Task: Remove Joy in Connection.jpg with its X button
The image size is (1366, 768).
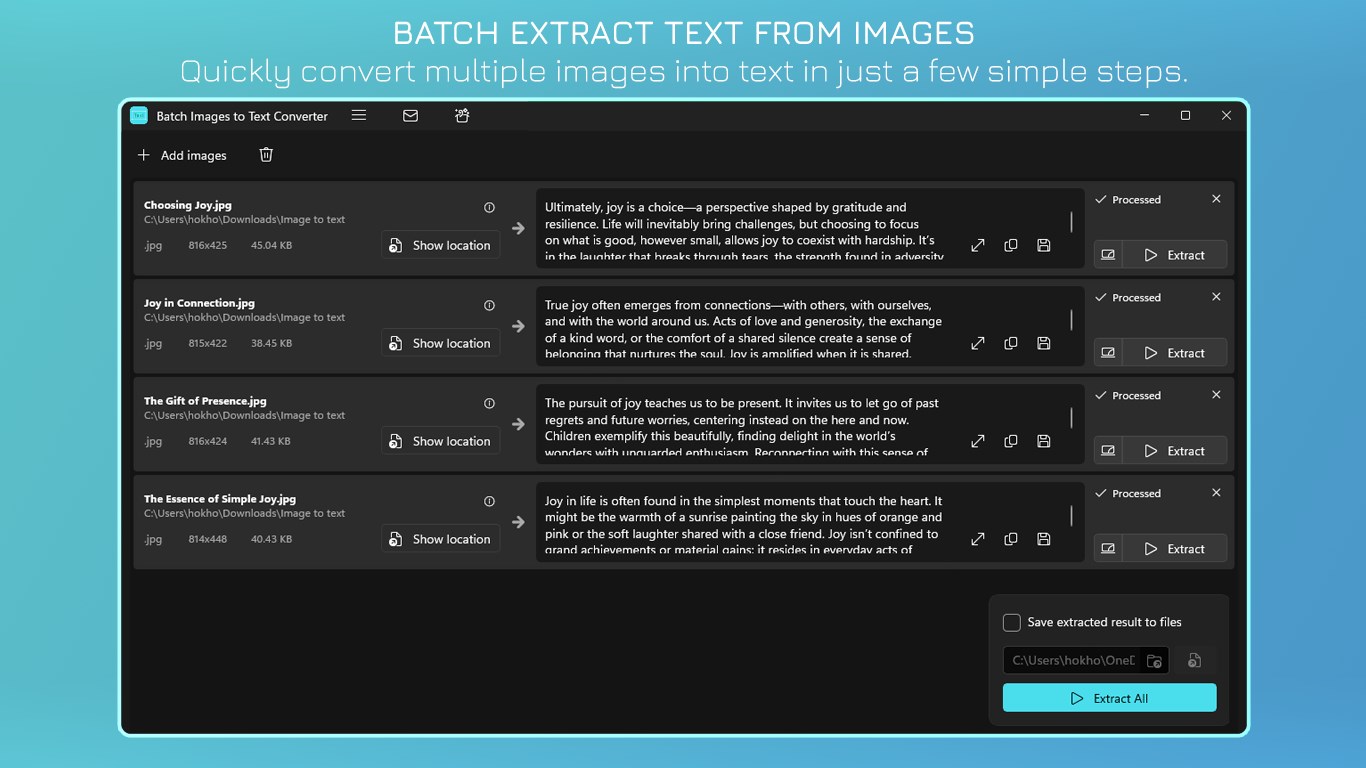Action: [1216, 297]
